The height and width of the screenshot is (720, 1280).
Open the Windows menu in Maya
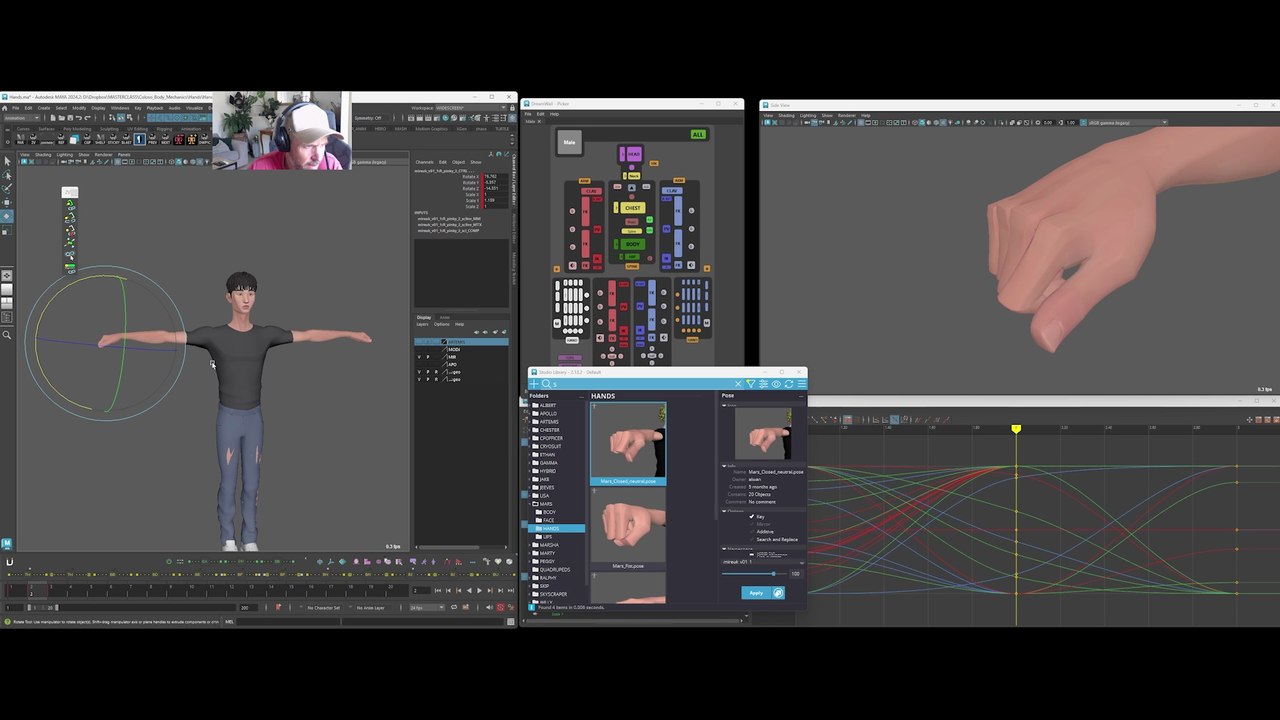(x=119, y=108)
